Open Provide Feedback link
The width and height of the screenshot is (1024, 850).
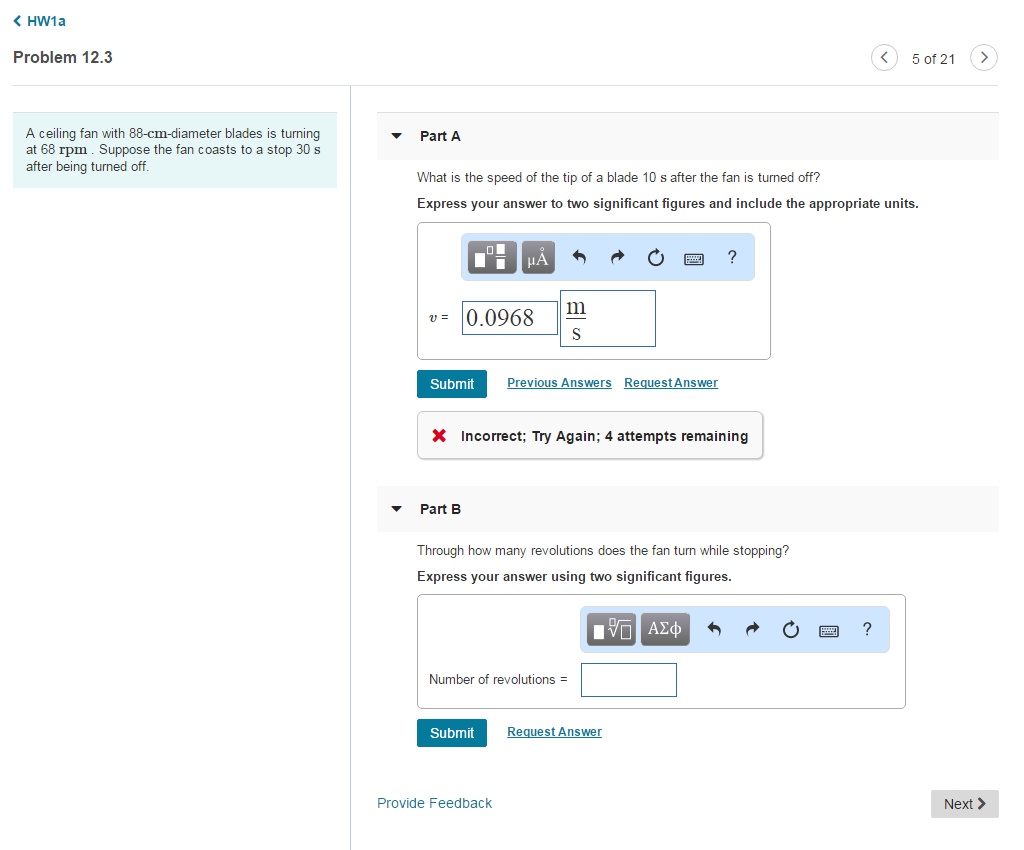434,803
